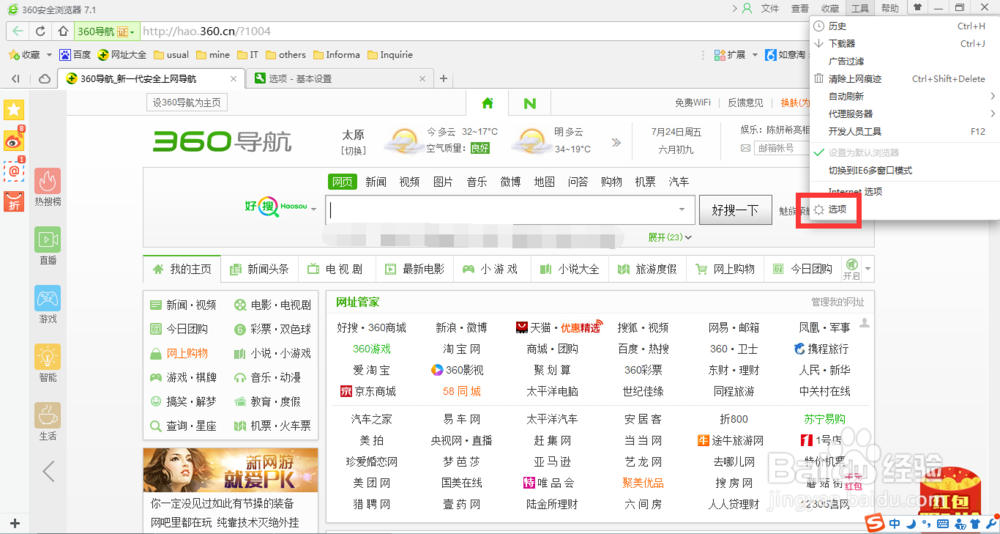Toggle 设置为默认浏览器 checked menu item

coord(904,153)
